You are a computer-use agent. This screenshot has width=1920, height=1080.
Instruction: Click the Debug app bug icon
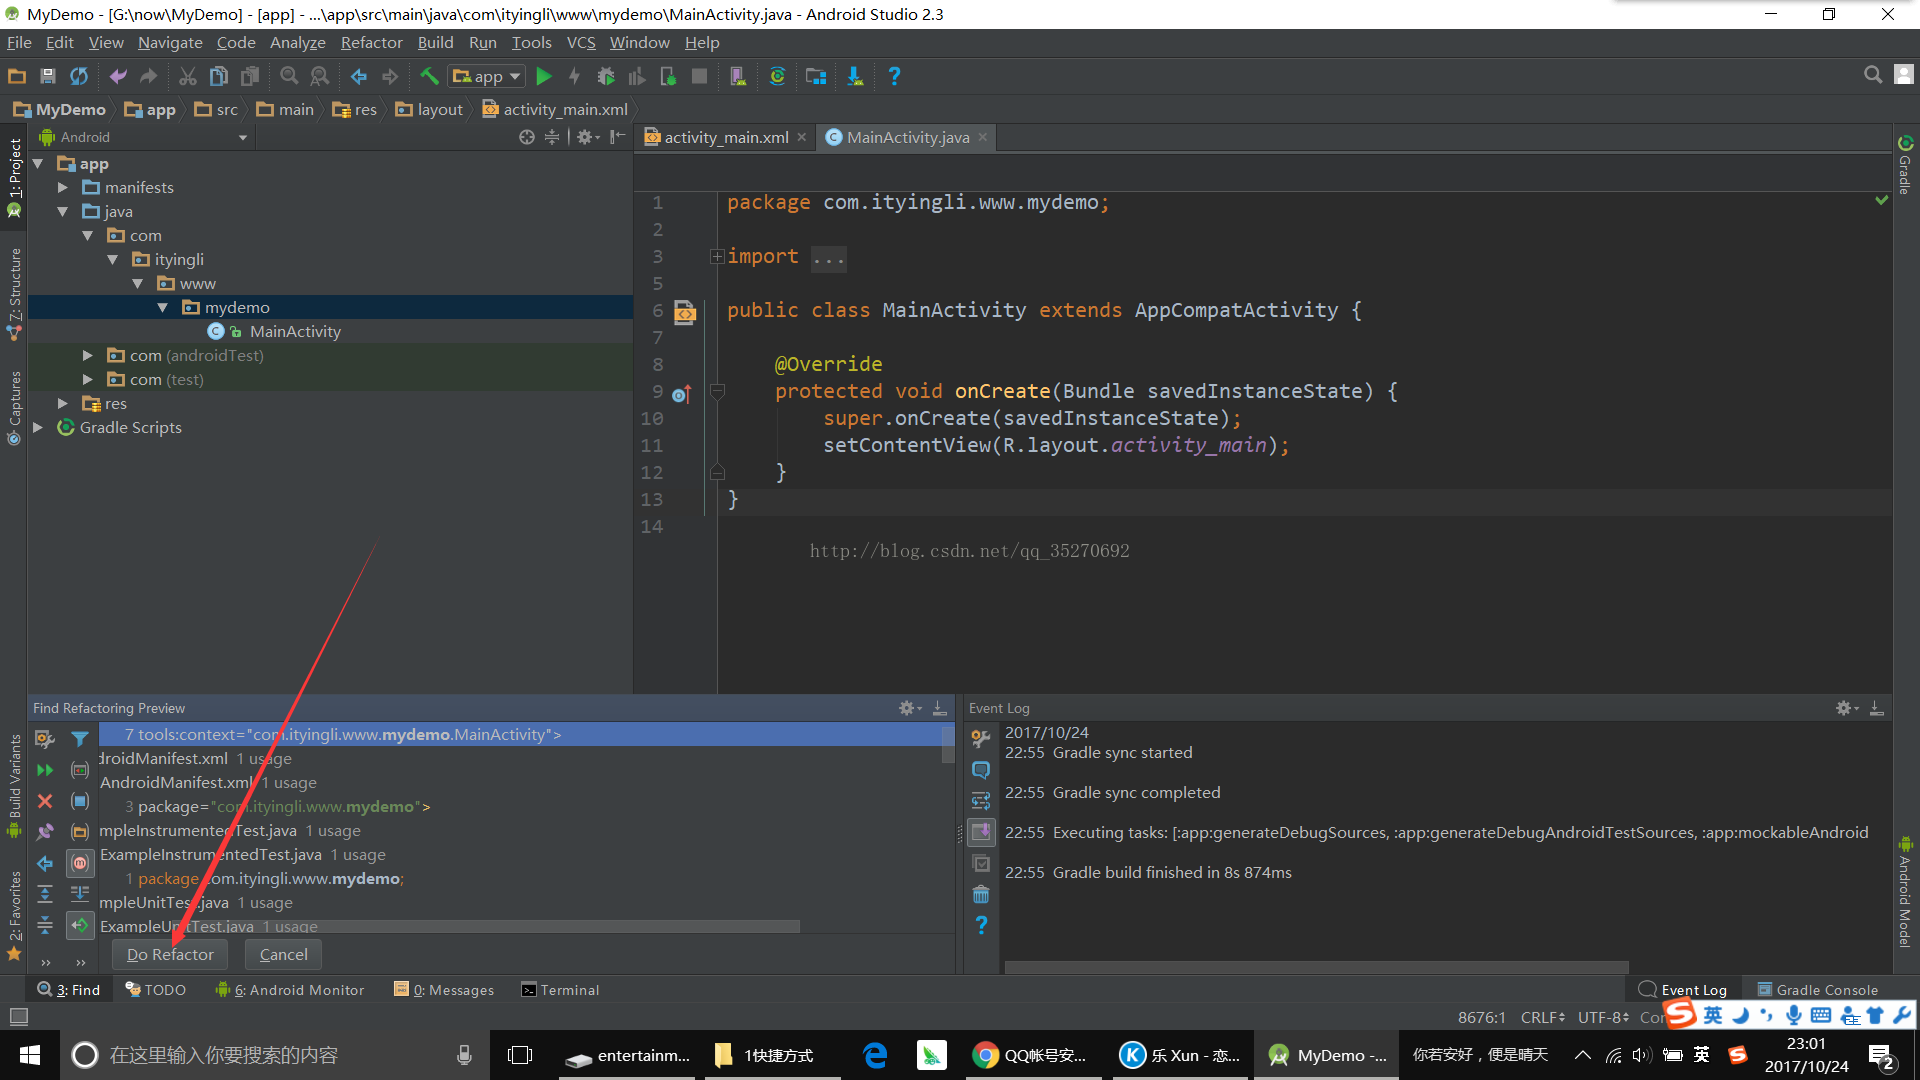click(606, 76)
